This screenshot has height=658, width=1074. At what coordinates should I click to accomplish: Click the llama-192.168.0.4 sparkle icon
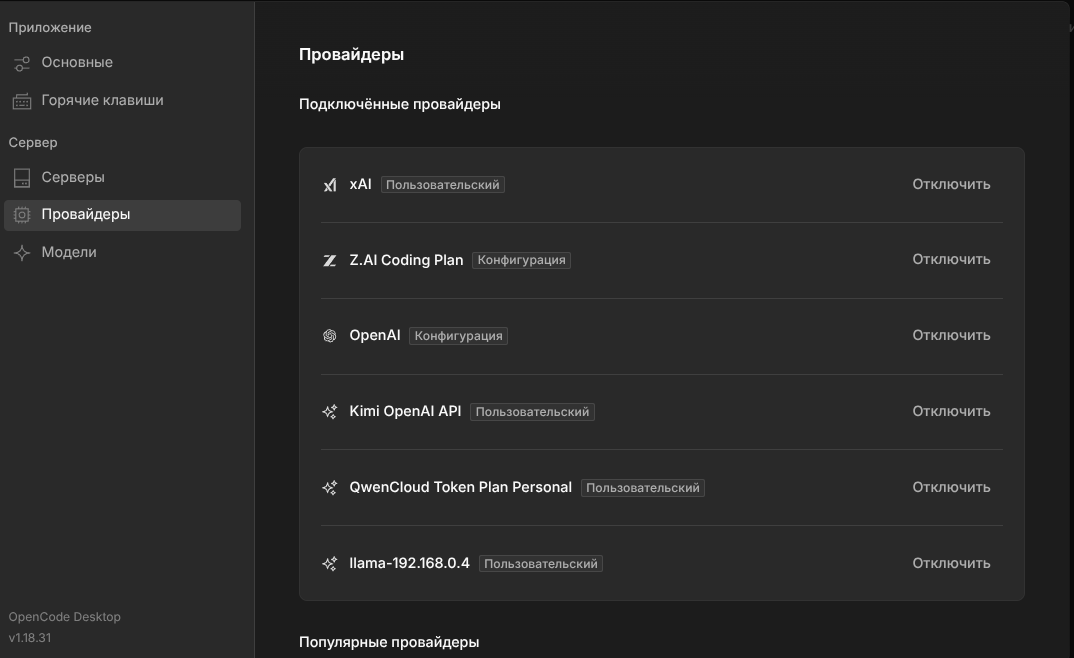coord(329,564)
